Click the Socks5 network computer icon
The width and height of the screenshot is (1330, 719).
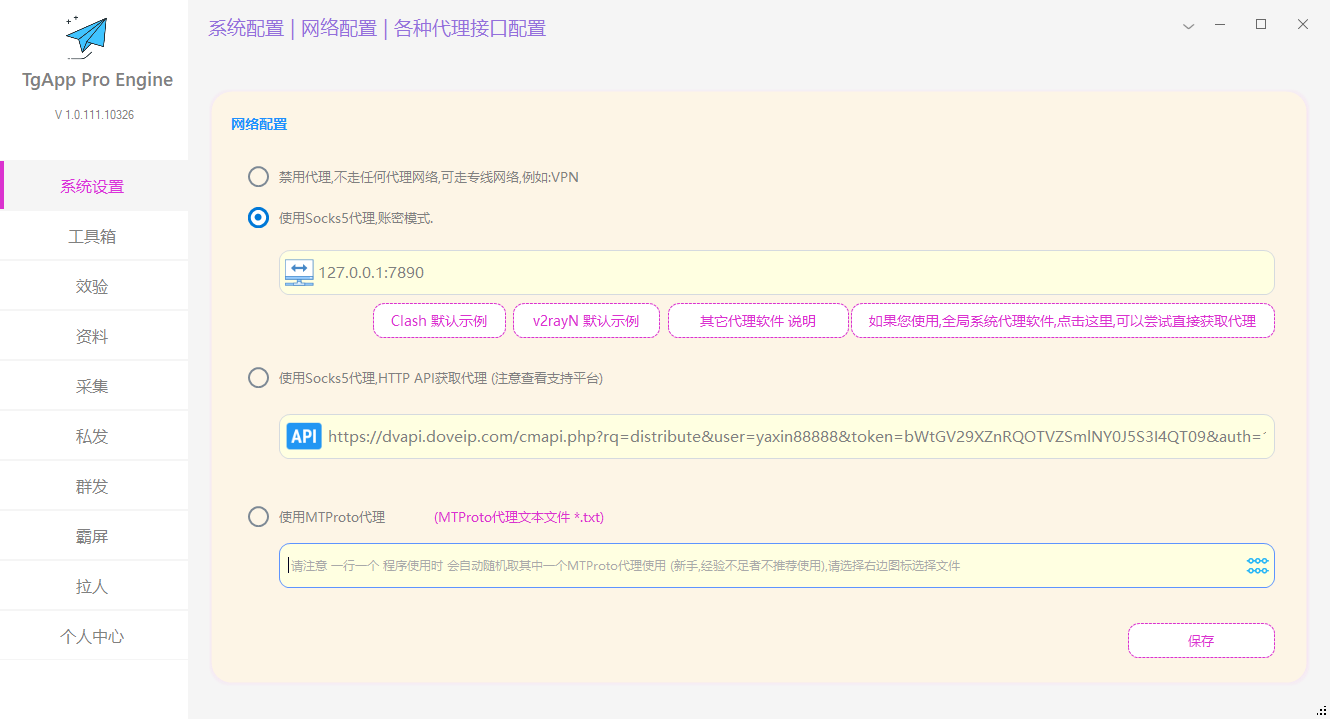pos(299,272)
